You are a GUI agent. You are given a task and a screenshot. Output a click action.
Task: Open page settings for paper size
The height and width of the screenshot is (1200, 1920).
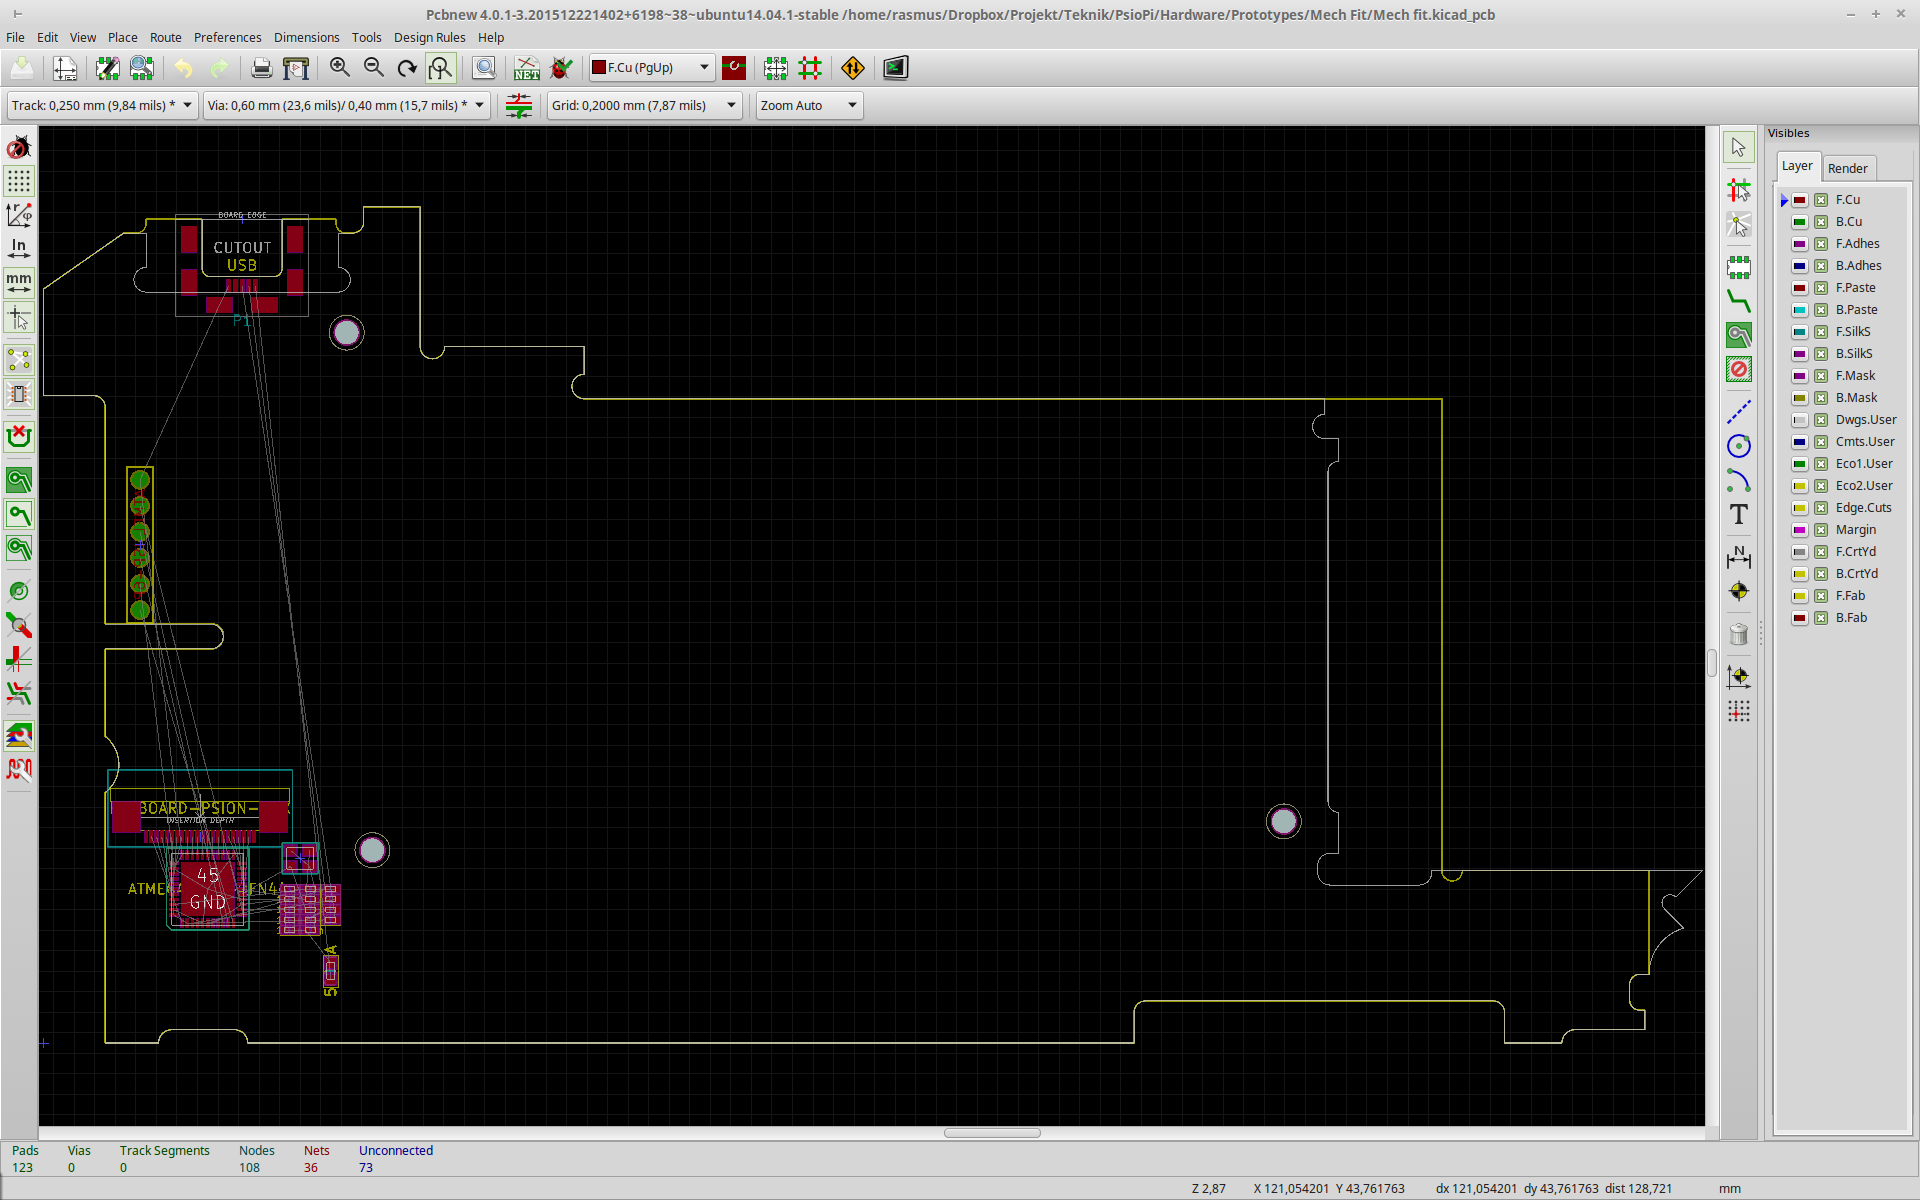tap(65, 68)
